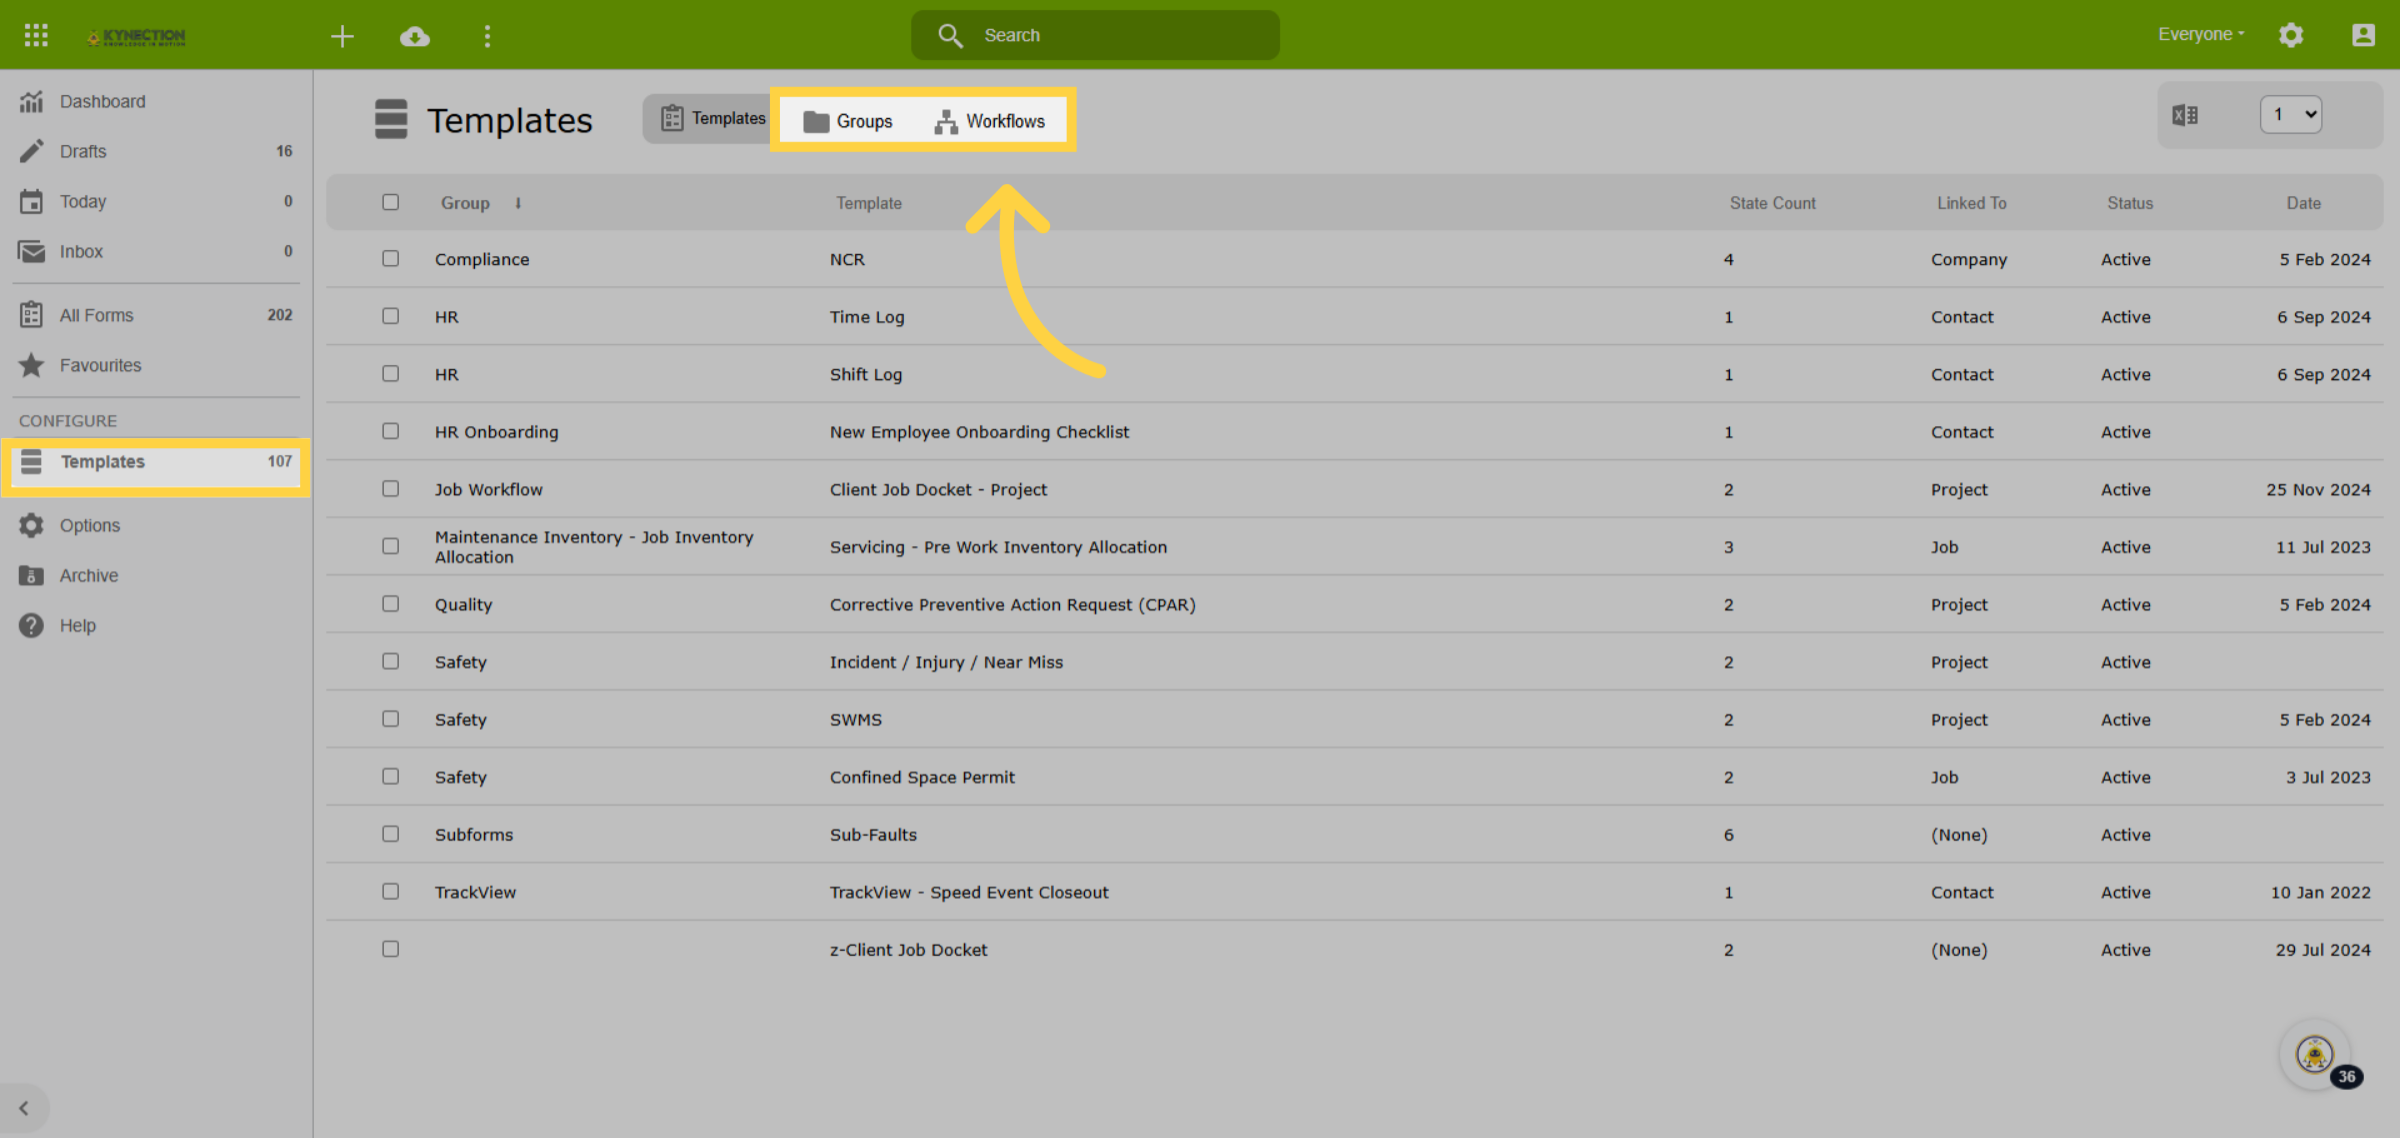Image resolution: width=2400 pixels, height=1138 pixels.
Task: Click into the Search field
Action: (1095, 35)
